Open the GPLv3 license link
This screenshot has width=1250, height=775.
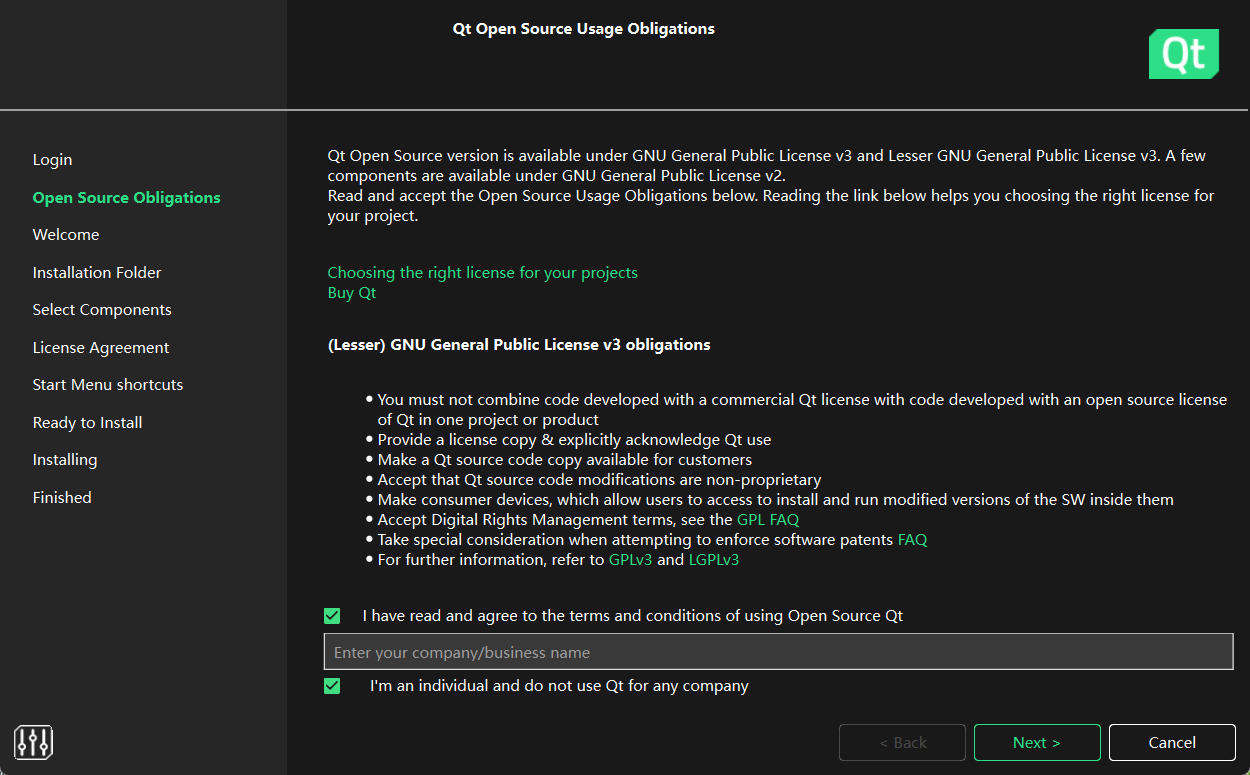630,559
